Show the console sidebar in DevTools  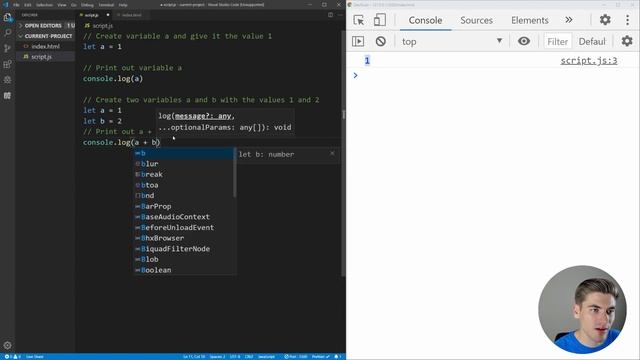coord(358,41)
